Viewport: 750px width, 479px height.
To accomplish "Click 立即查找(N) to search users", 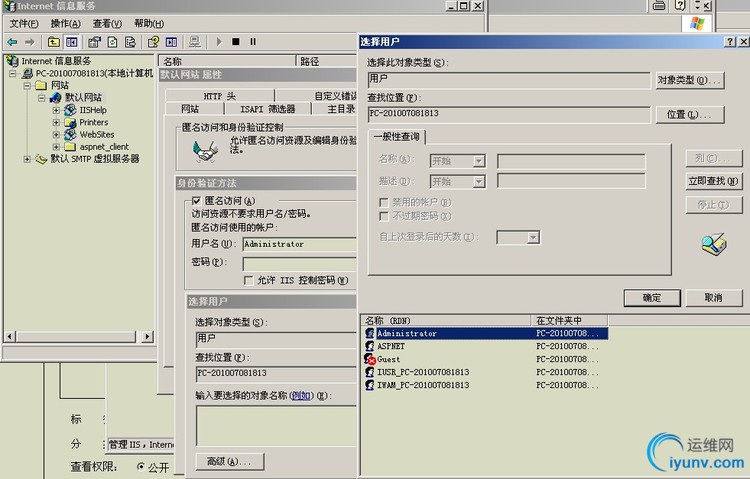I will click(x=714, y=181).
